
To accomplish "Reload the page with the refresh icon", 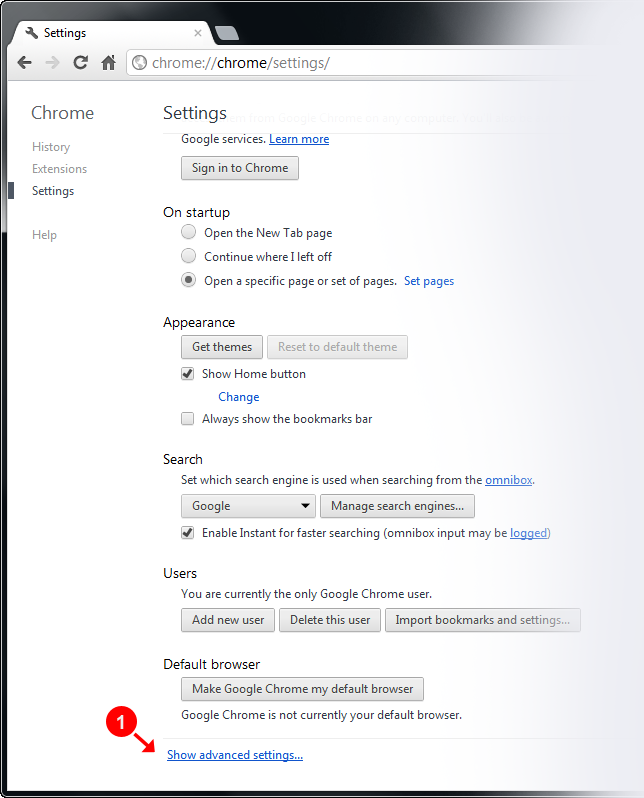I will click(x=80, y=63).
